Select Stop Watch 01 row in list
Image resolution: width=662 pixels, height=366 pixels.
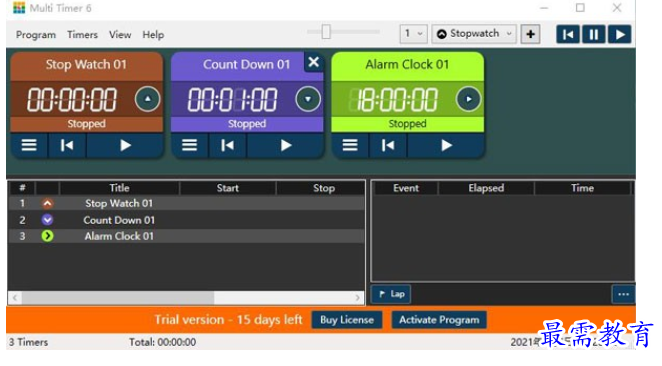click(186, 203)
